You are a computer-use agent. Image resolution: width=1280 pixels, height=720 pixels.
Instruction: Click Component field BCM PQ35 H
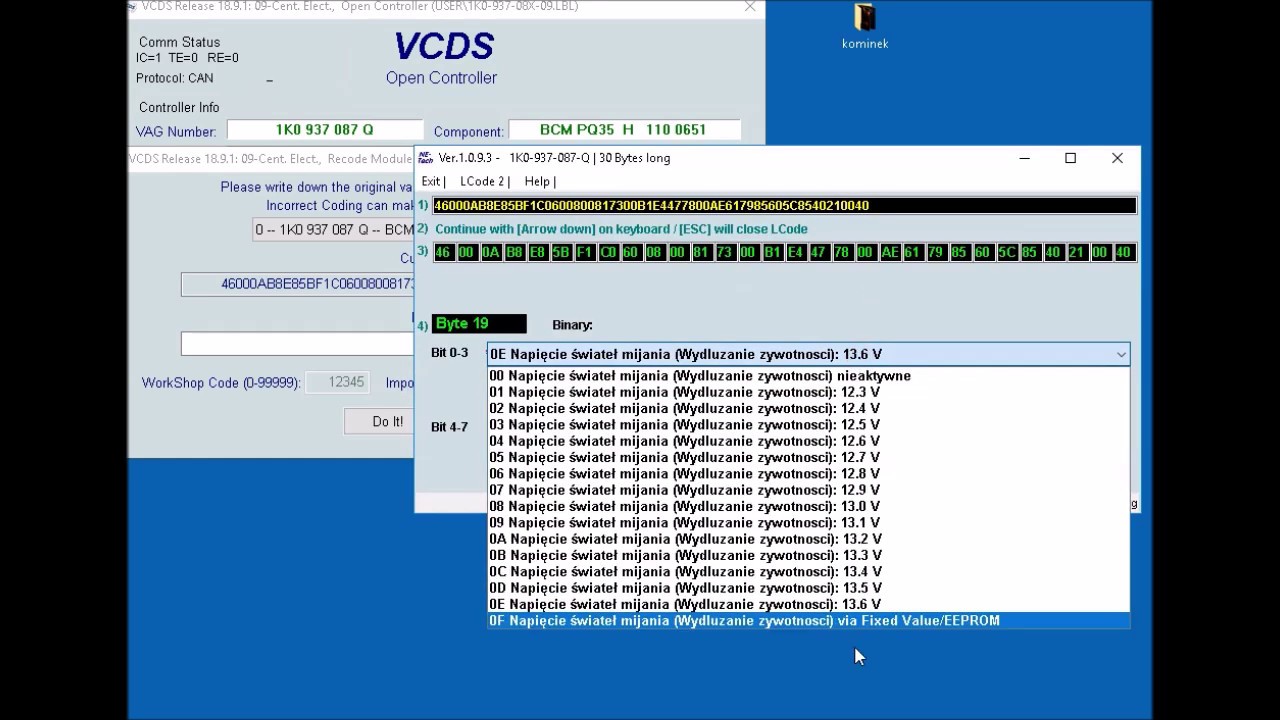[624, 130]
